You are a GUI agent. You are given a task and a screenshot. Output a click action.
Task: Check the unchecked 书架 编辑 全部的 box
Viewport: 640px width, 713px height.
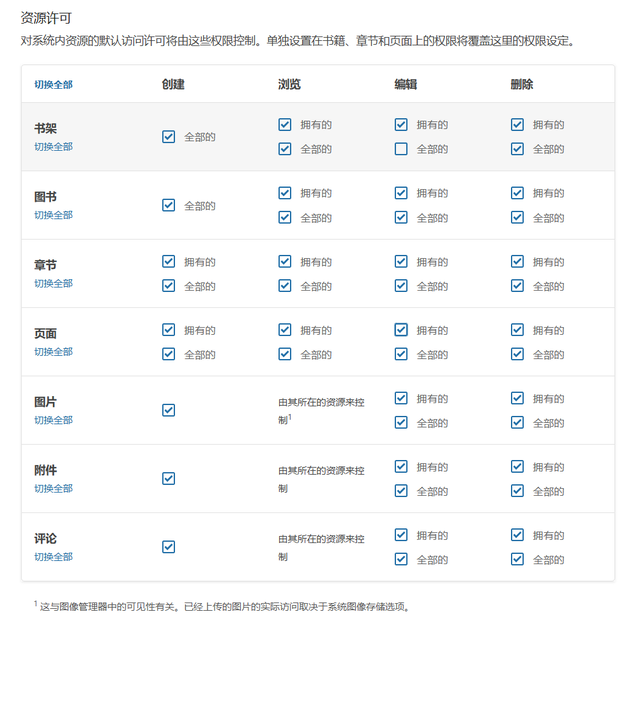[x=401, y=149]
